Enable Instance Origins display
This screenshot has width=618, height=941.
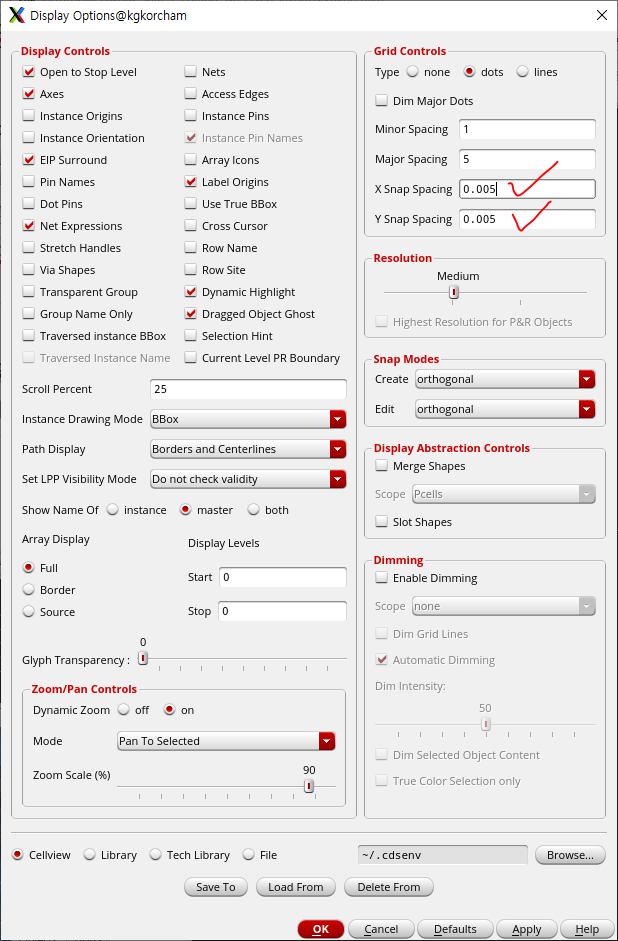[28, 116]
